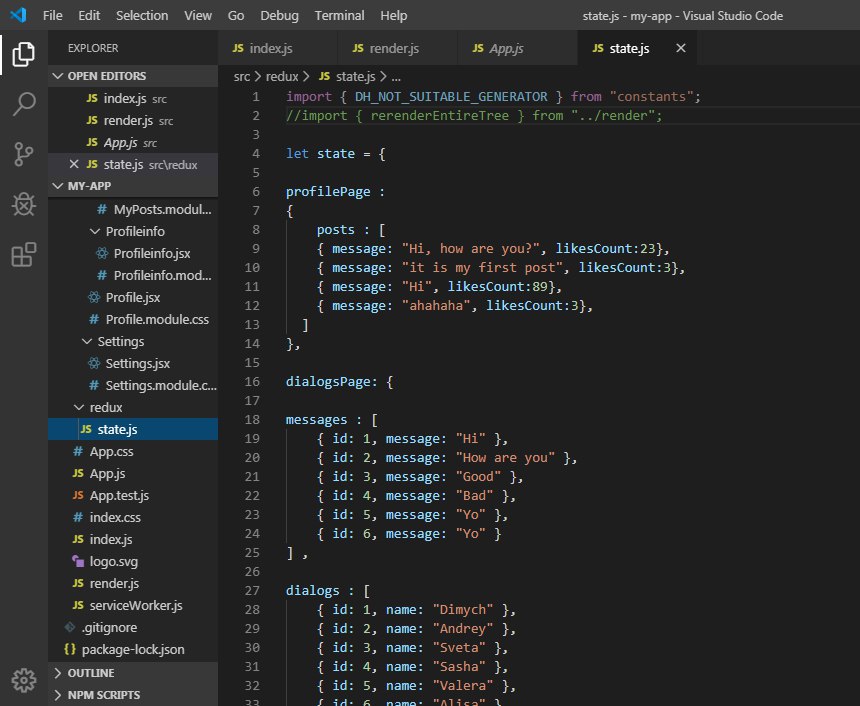Open the Debug view icon
The height and width of the screenshot is (706, 860).
point(23,204)
